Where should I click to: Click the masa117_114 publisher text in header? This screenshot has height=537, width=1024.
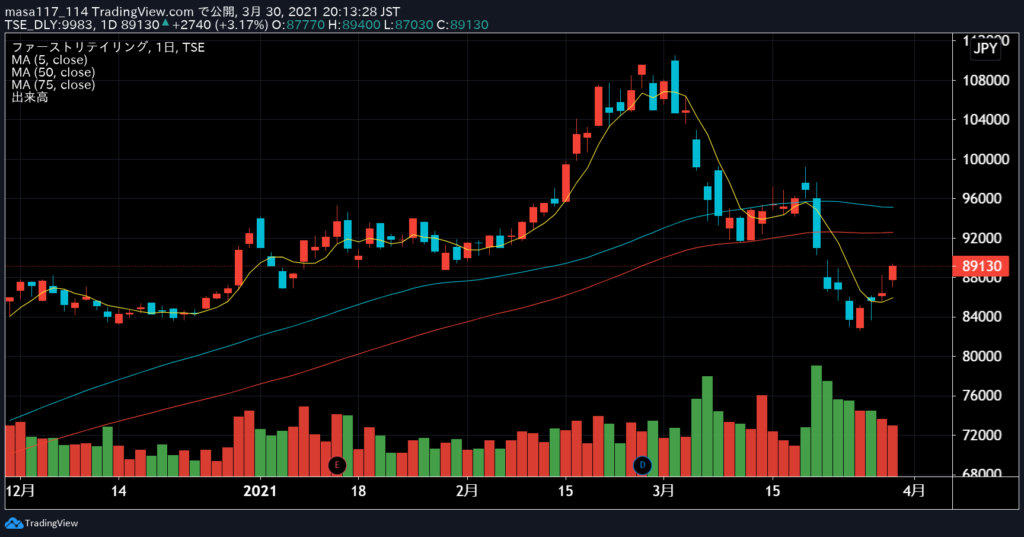(x=46, y=12)
